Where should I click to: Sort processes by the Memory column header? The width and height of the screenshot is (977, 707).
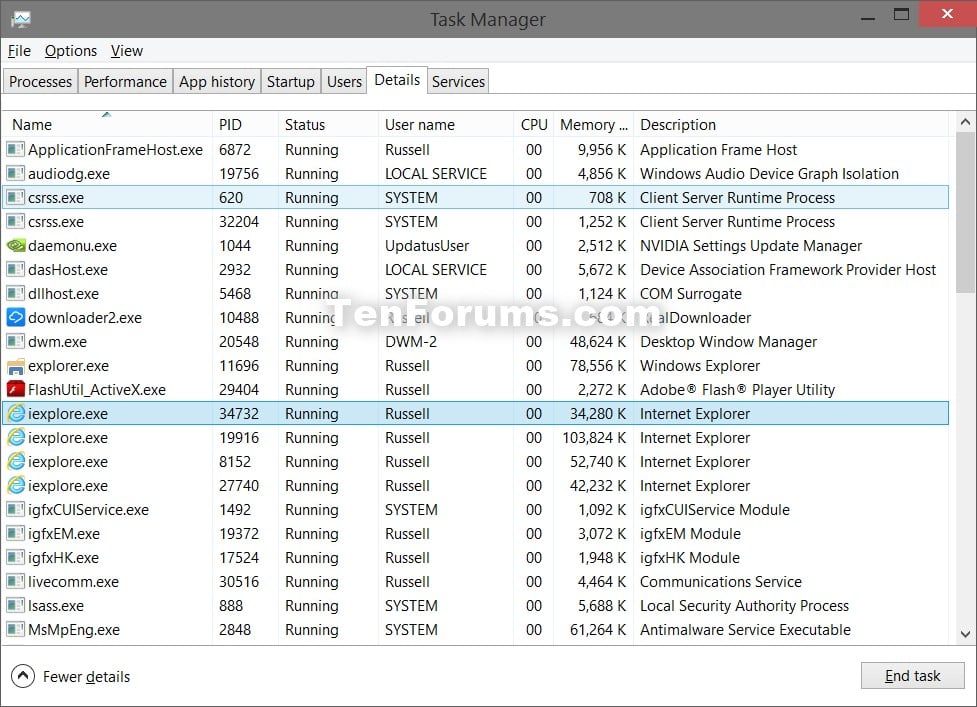593,124
